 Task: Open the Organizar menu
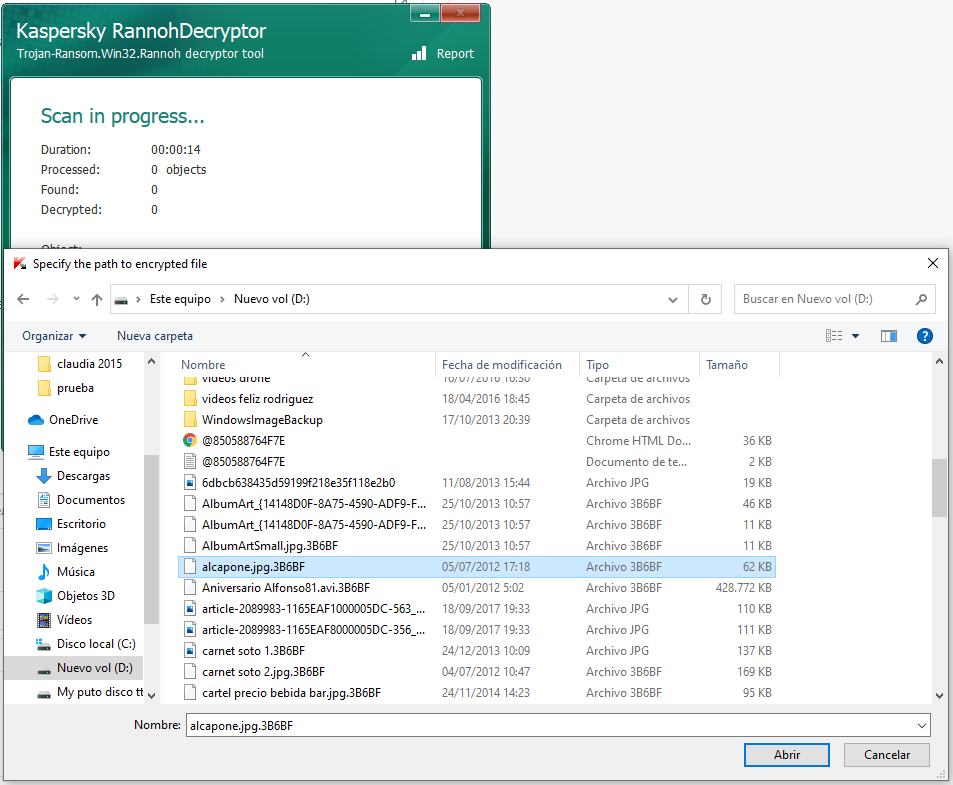54,336
